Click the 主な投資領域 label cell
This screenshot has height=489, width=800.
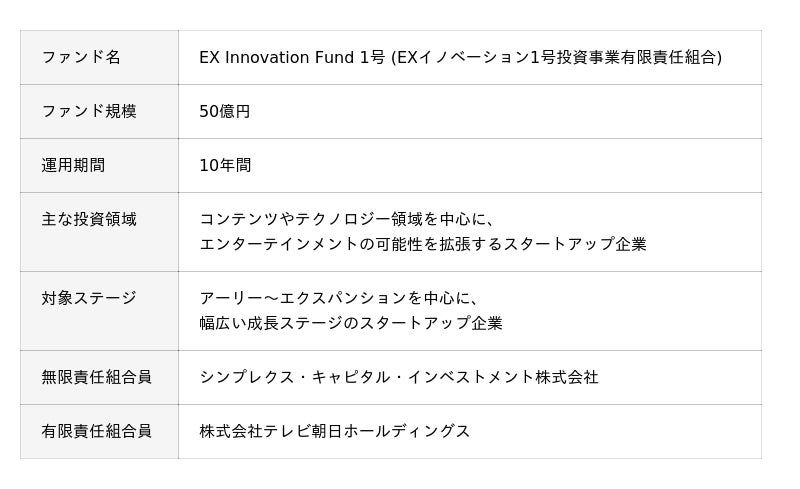coord(99,232)
